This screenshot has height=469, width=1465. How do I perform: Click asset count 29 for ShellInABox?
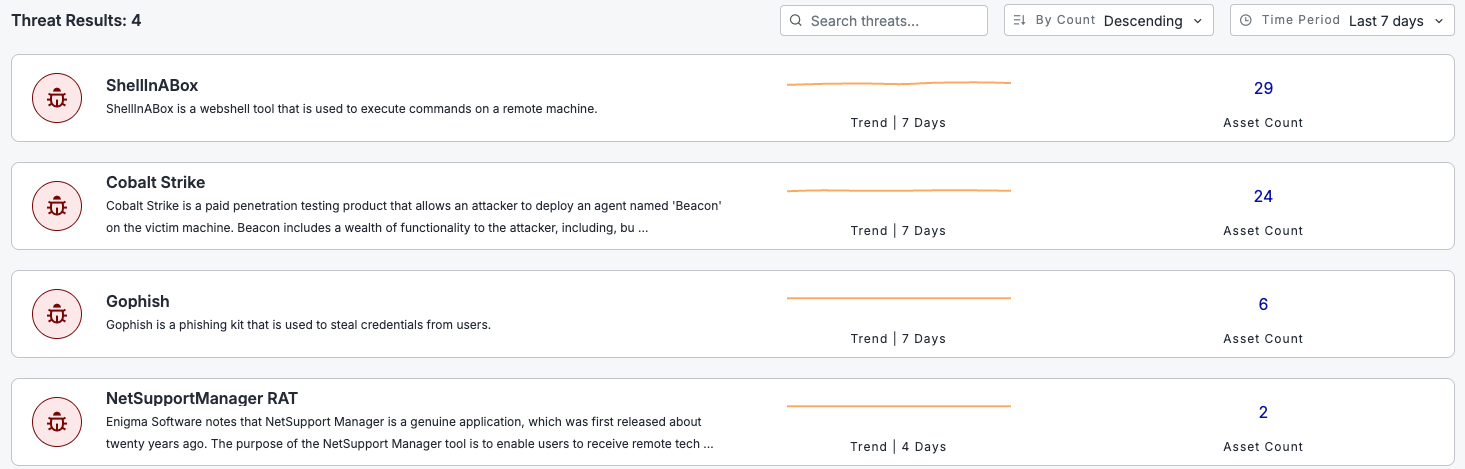(x=1263, y=89)
